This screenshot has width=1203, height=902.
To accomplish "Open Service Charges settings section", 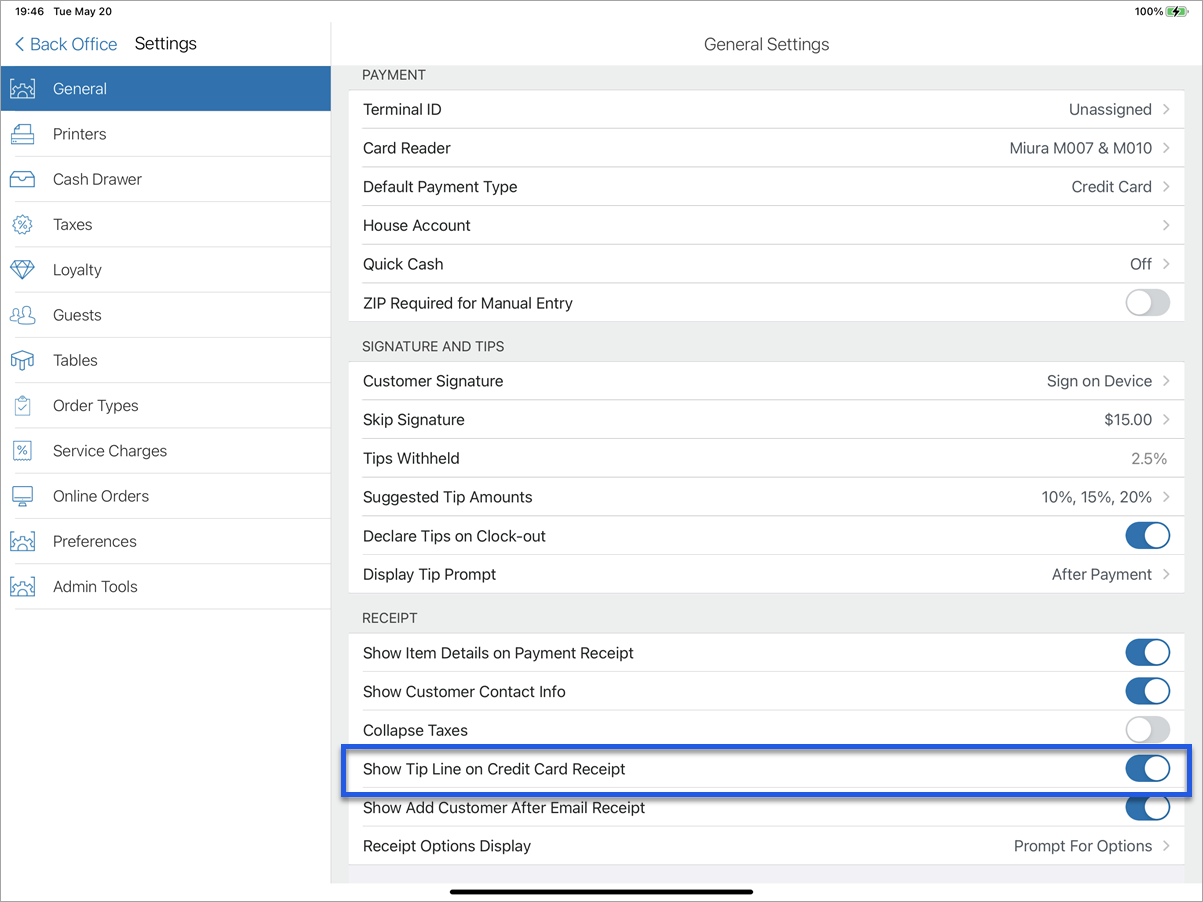I will [x=165, y=451].
